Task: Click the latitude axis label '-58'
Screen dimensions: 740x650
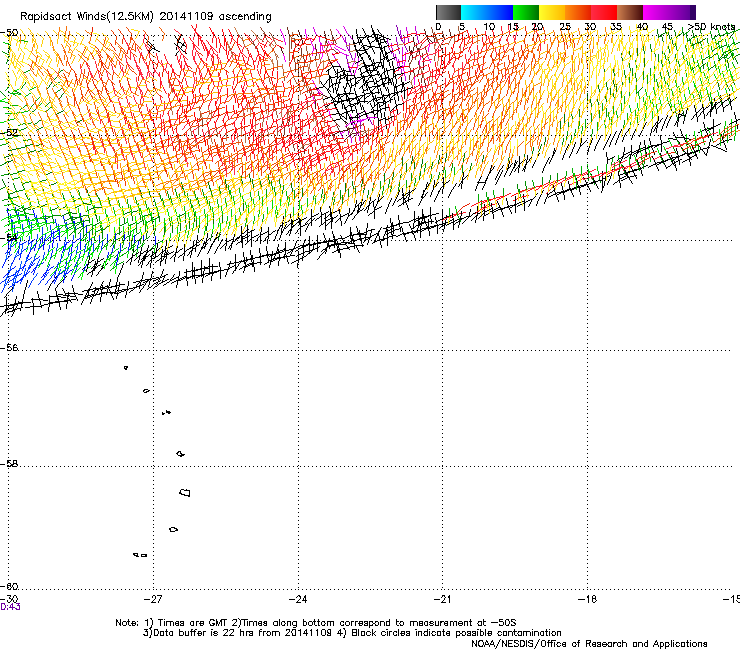Action: [x=9, y=464]
